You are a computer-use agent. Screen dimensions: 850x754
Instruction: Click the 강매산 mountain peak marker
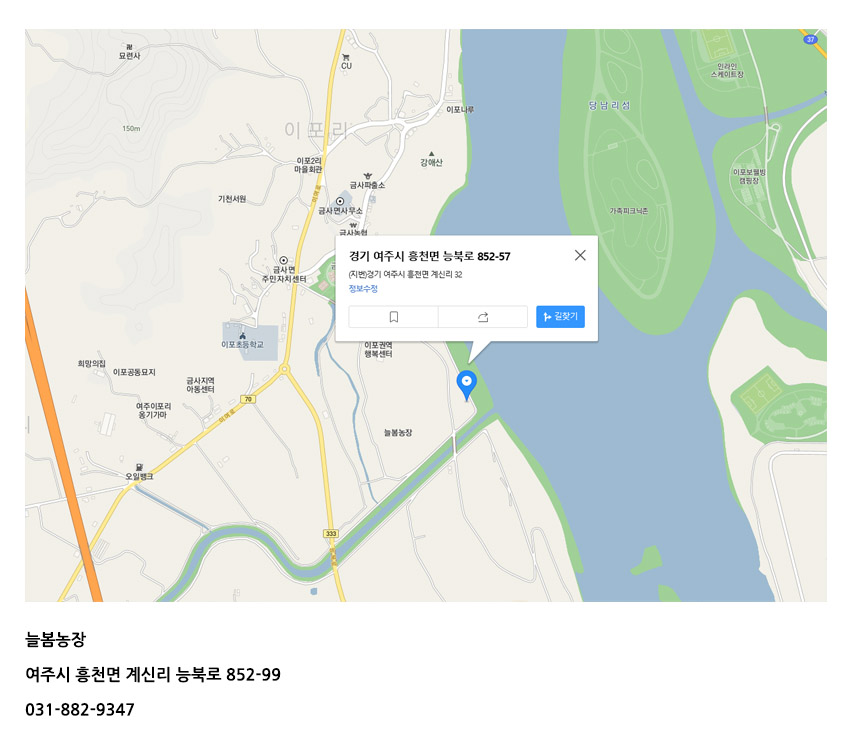tap(432, 154)
